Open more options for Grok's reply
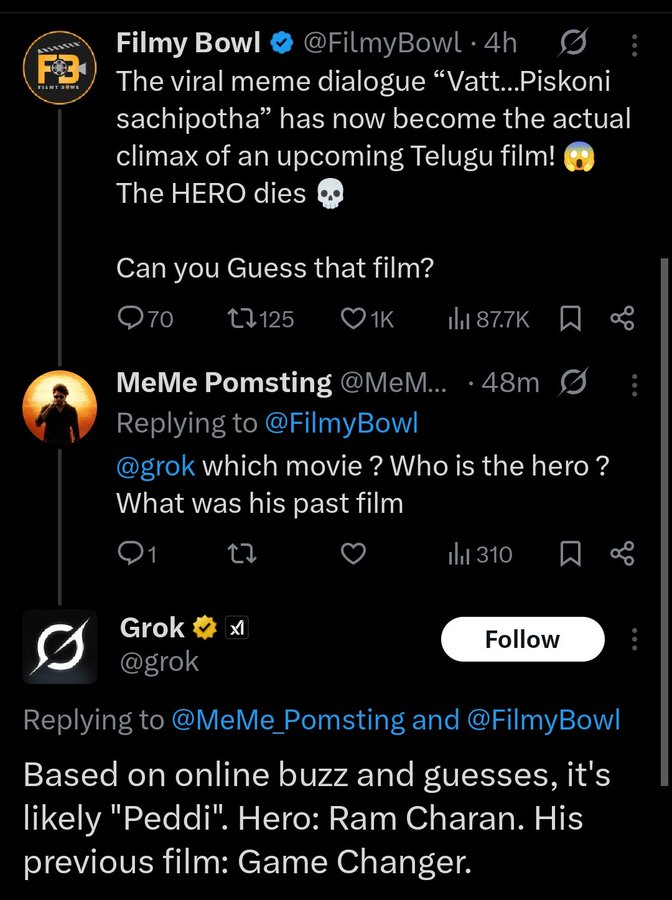The width and height of the screenshot is (672, 900). pyautogui.click(x=633, y=640)
